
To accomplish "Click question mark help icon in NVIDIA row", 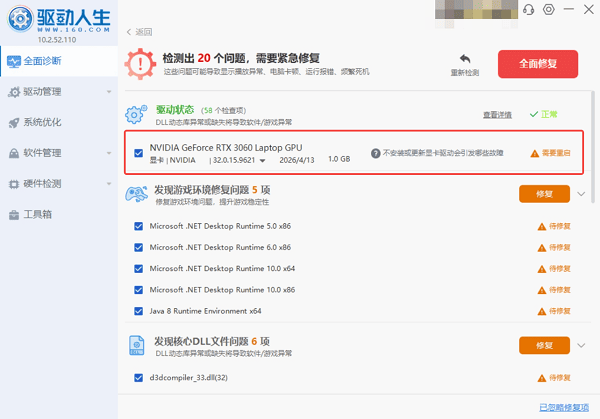I will pos(375,153).
